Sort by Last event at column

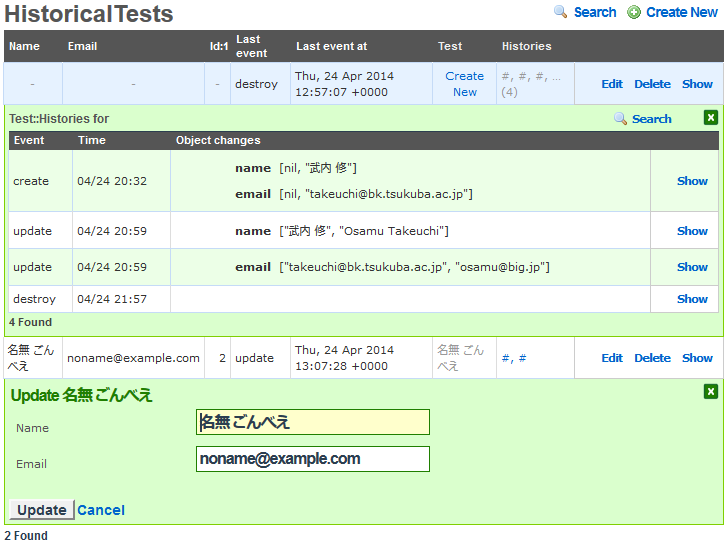coord(331,46)
